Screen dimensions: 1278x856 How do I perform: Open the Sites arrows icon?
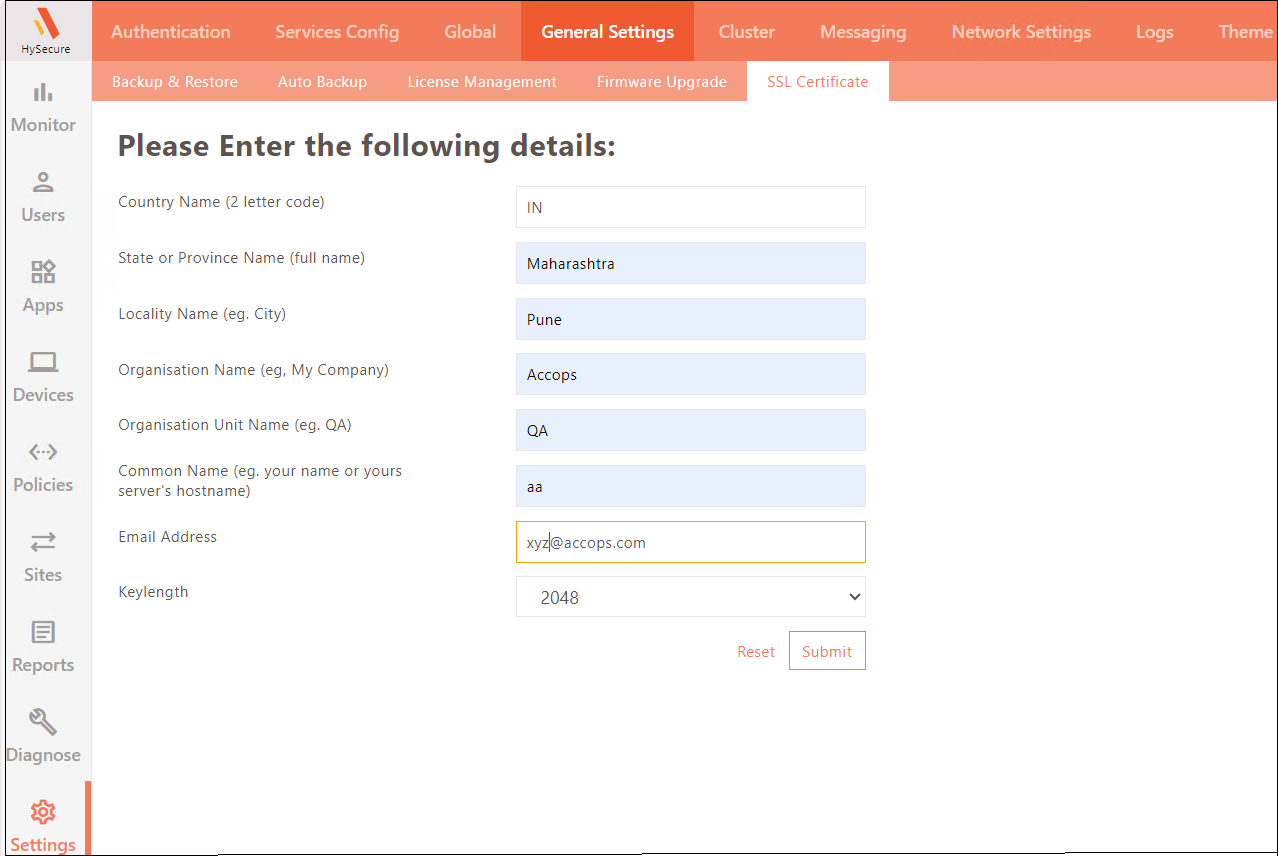(x=43, y=542)
